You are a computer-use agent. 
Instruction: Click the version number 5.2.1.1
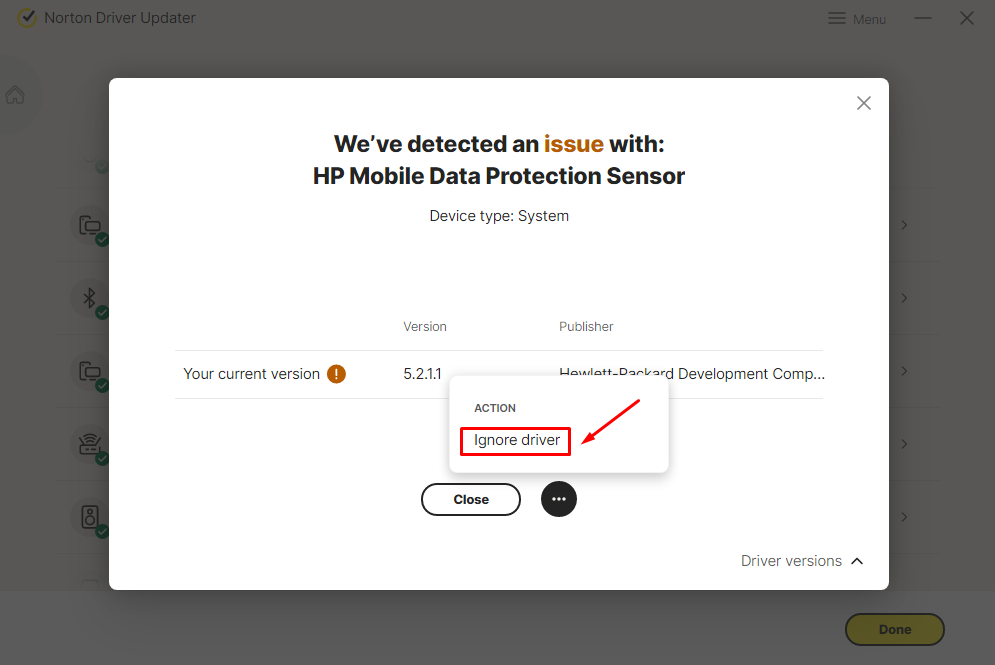click(423, 374)
